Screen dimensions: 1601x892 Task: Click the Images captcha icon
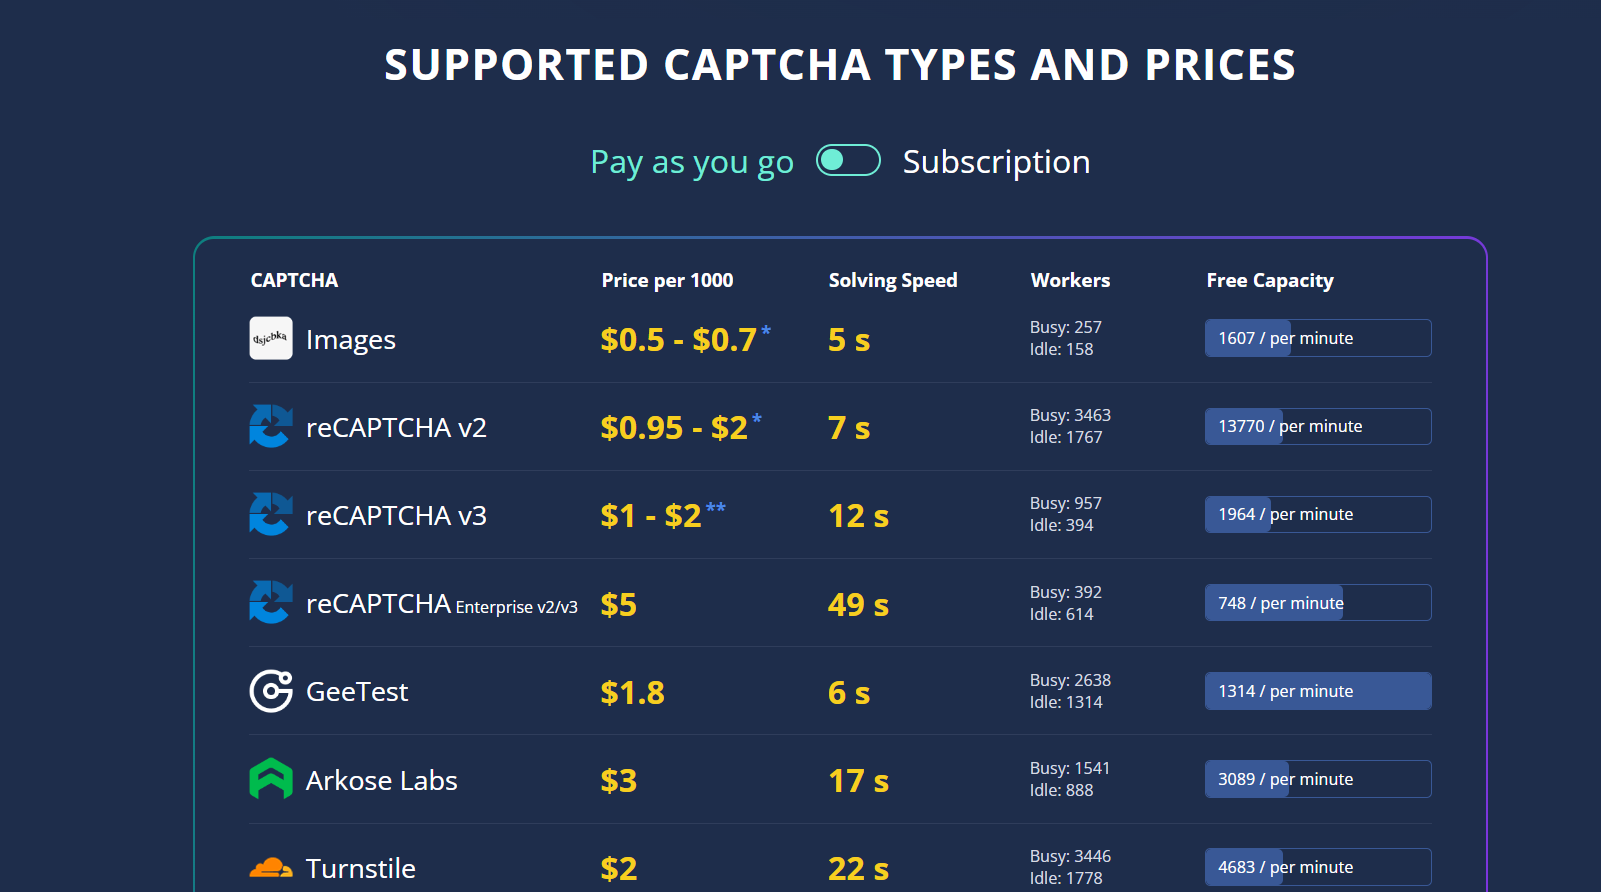click(271, 339)
